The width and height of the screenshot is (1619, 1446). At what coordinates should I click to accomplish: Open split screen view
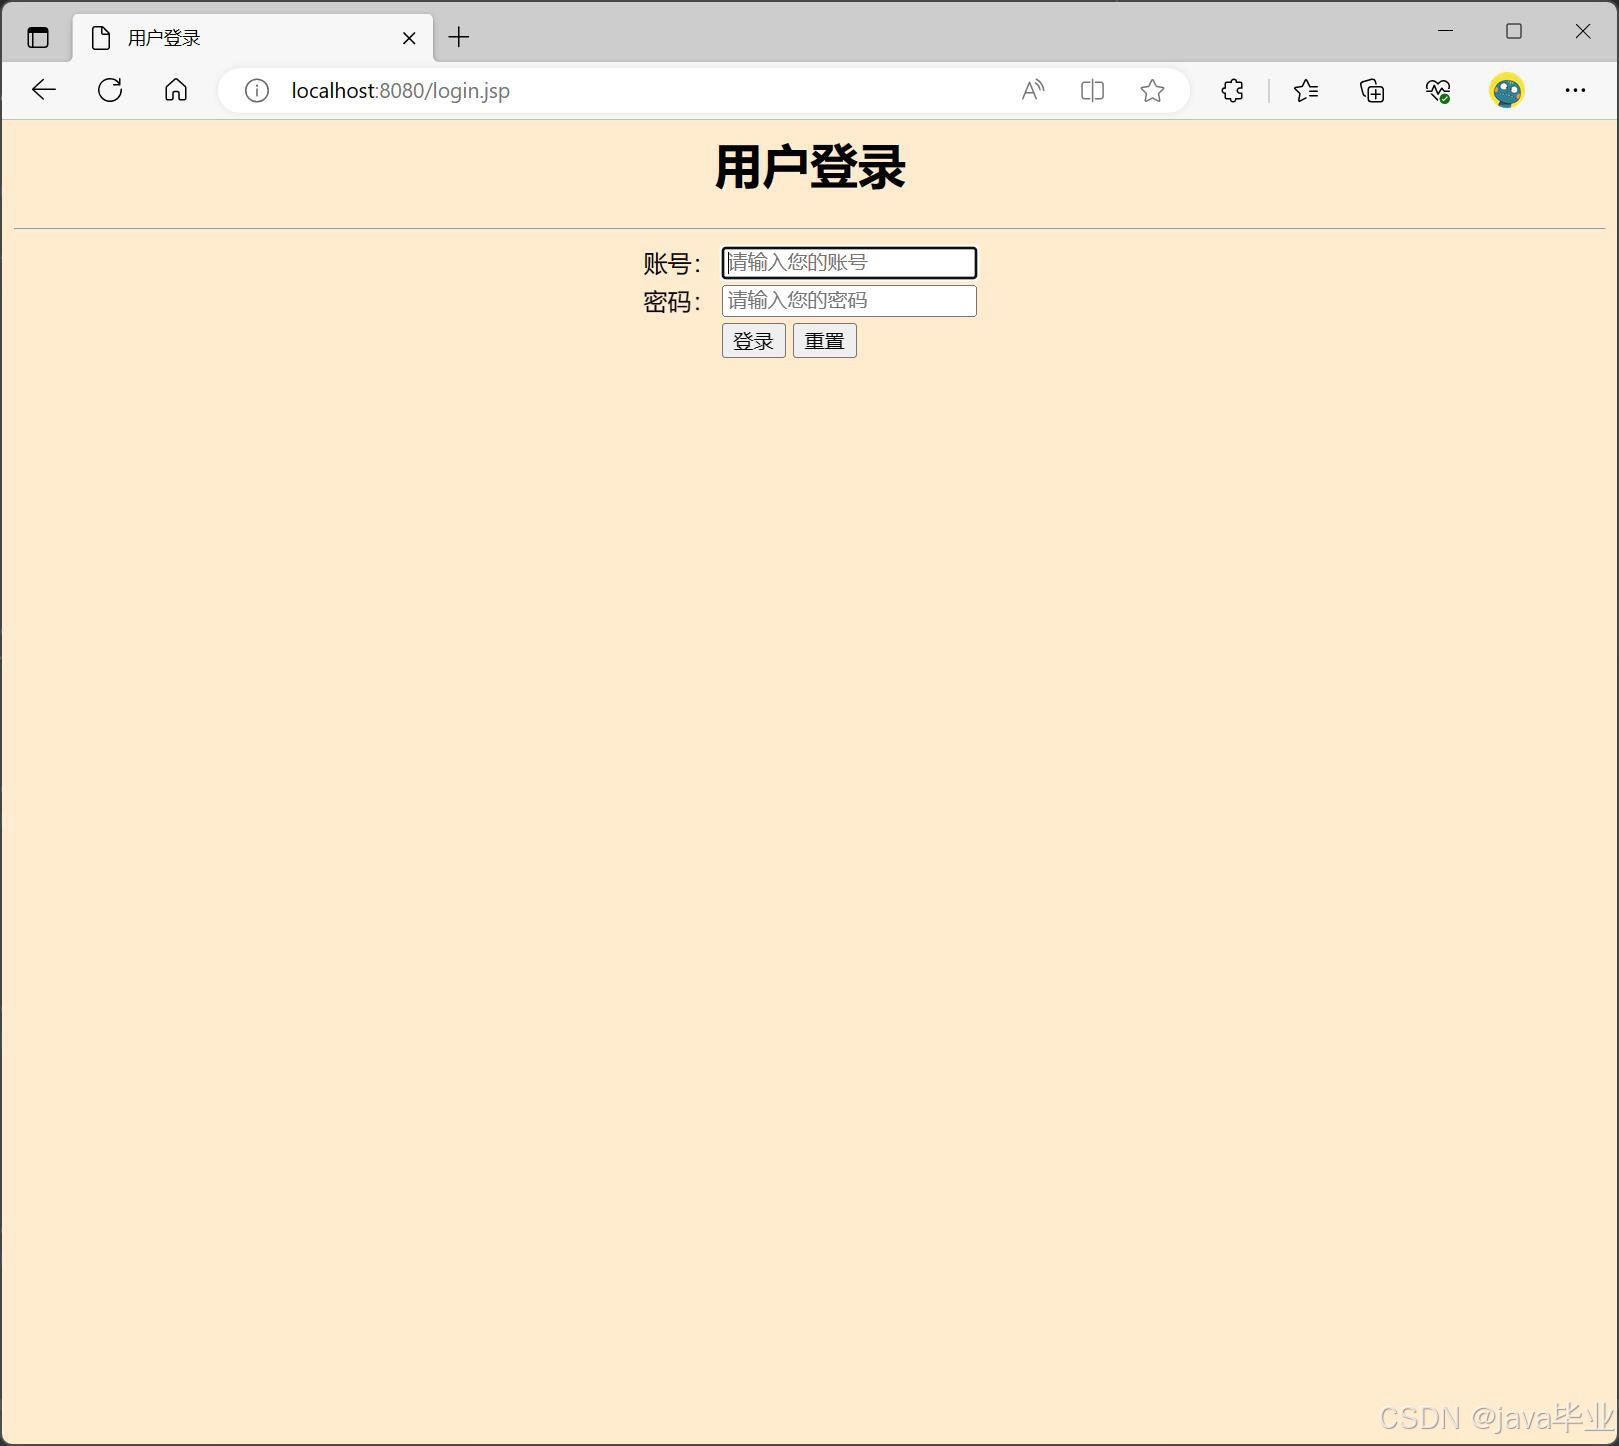pos(1091,90)
